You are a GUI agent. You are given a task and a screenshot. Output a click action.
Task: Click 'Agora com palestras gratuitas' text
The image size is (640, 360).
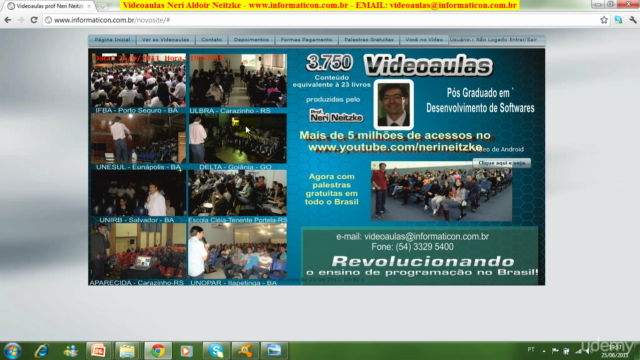(331, 189)
